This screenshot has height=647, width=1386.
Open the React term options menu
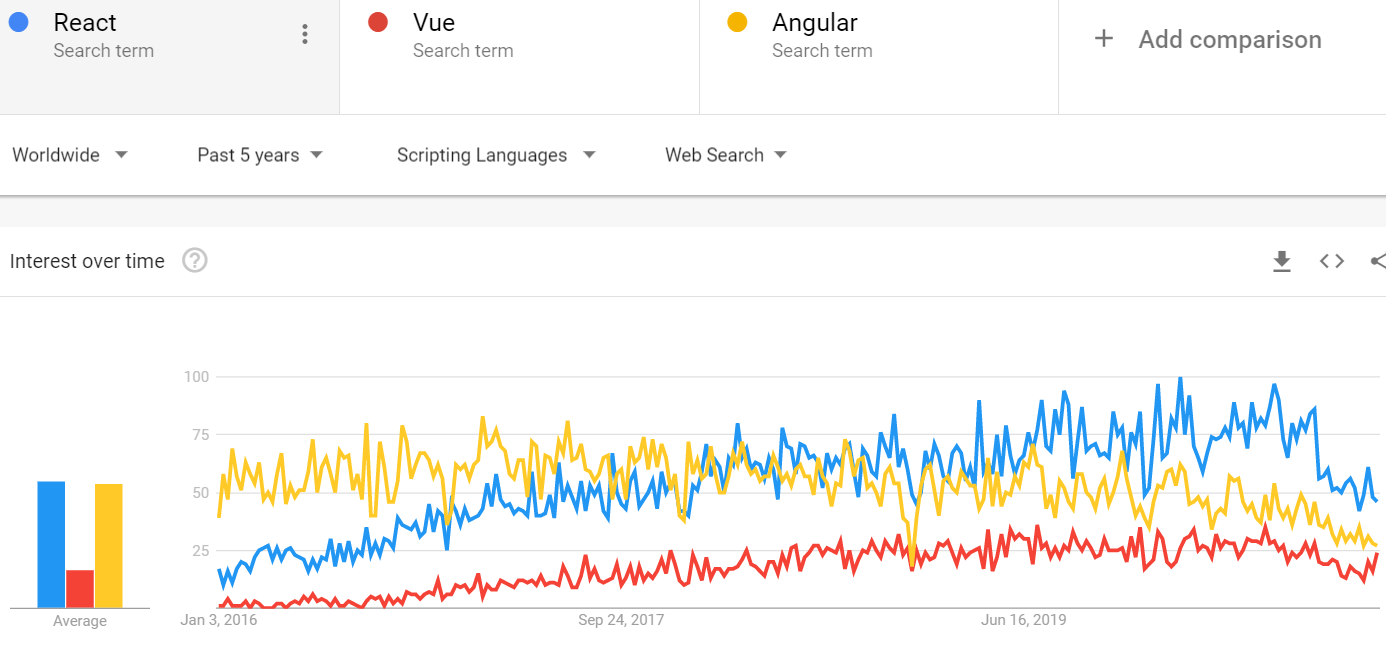tap(305, 35)
